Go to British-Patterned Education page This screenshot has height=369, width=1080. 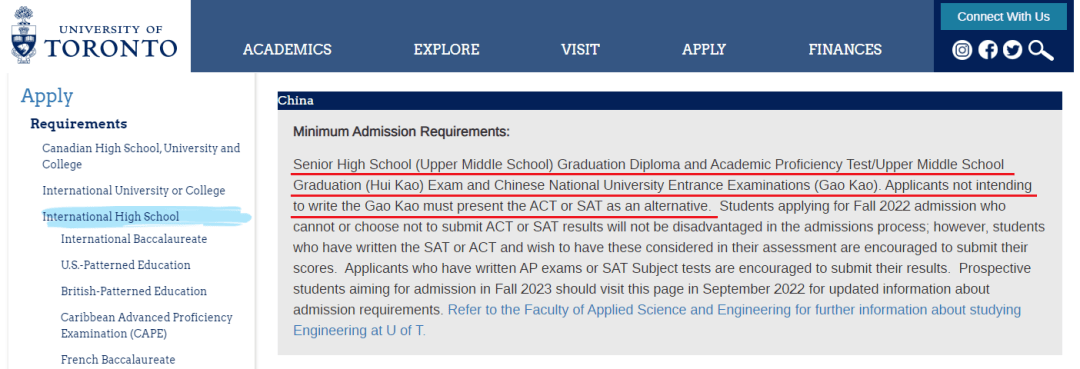(x=134, y=291)
